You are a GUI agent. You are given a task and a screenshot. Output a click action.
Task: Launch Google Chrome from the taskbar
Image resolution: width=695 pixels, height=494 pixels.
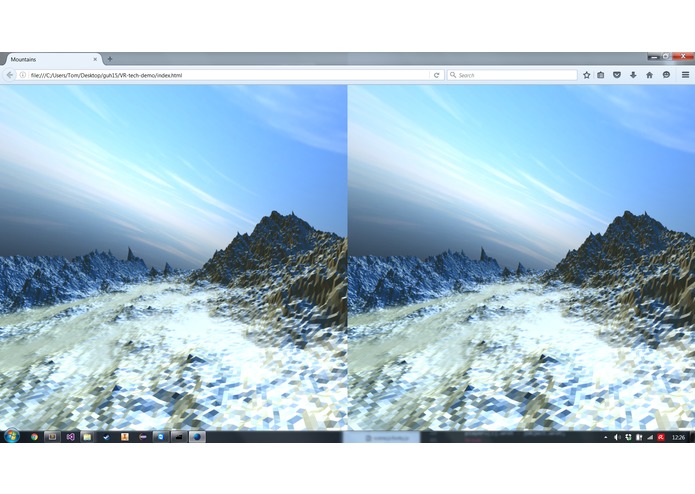(x=34, y=437)
